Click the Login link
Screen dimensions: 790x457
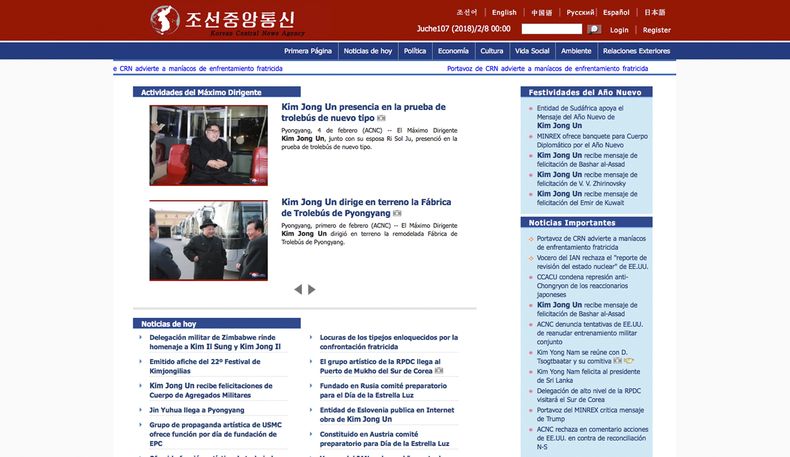[x=619, y=30]
